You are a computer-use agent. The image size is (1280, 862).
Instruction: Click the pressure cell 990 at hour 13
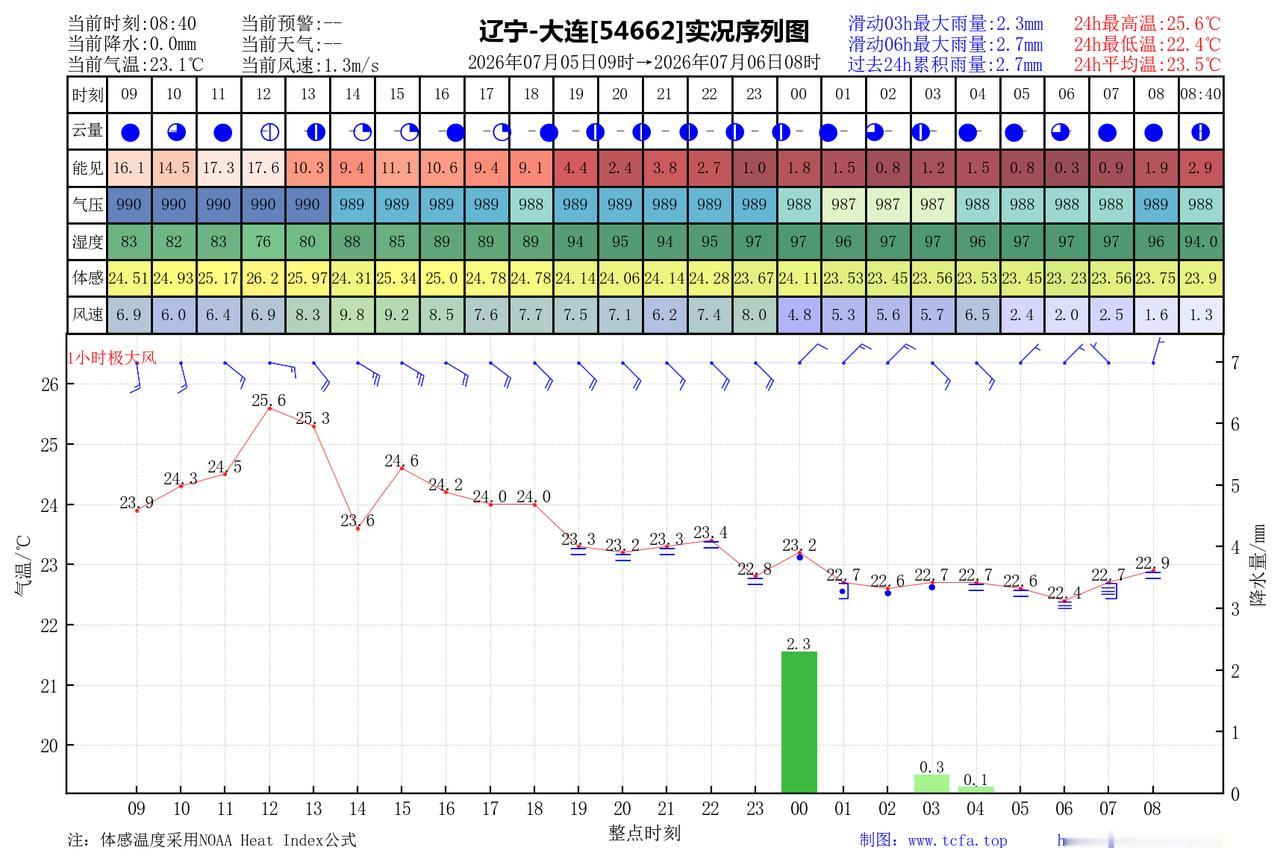pyautogui.click(x=308, y=204)
